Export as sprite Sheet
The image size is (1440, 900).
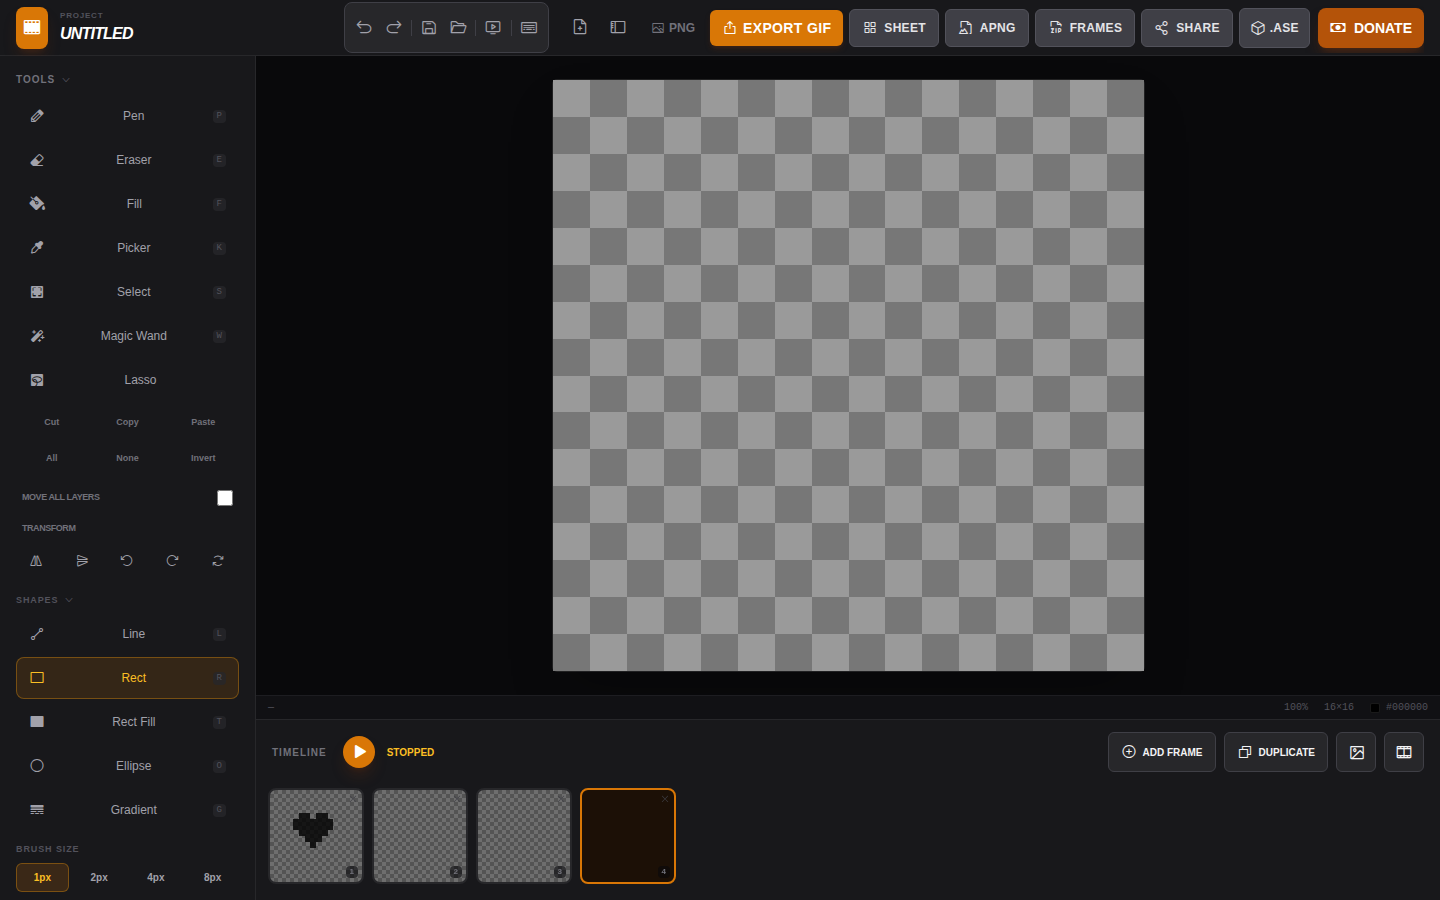(x=894, y=28)
